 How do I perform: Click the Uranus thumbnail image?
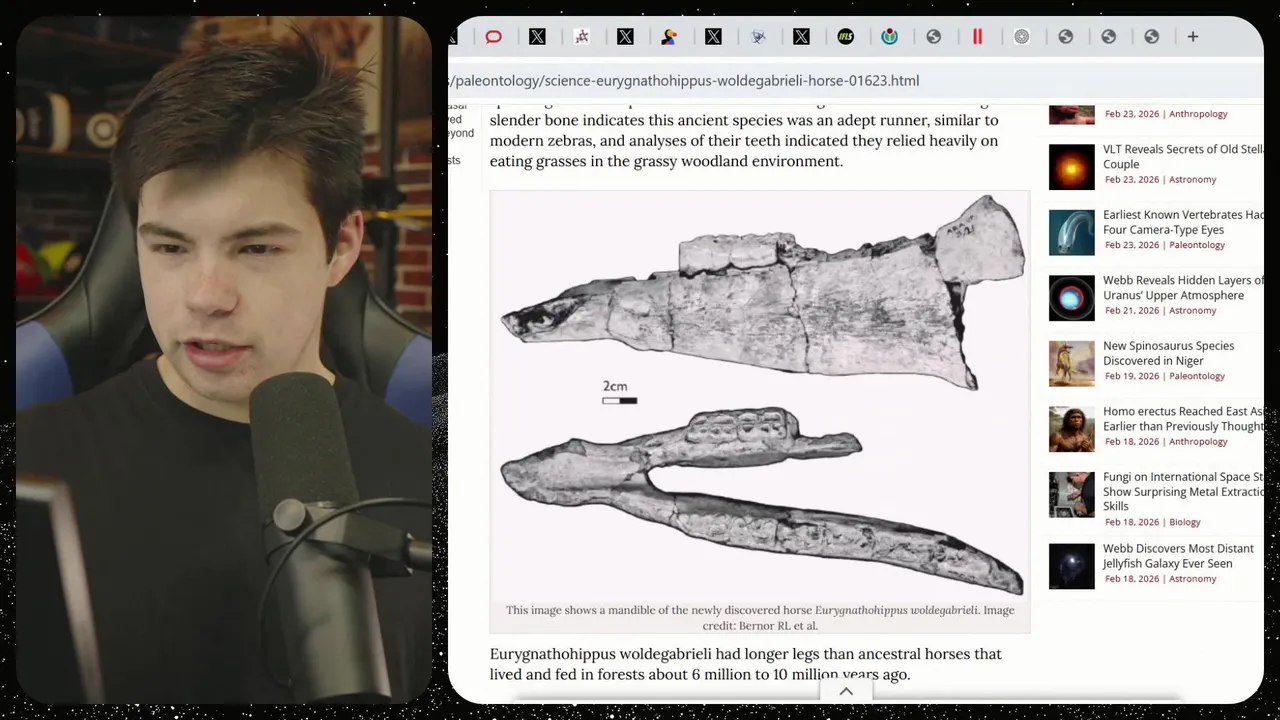[x=1071, y=298]
